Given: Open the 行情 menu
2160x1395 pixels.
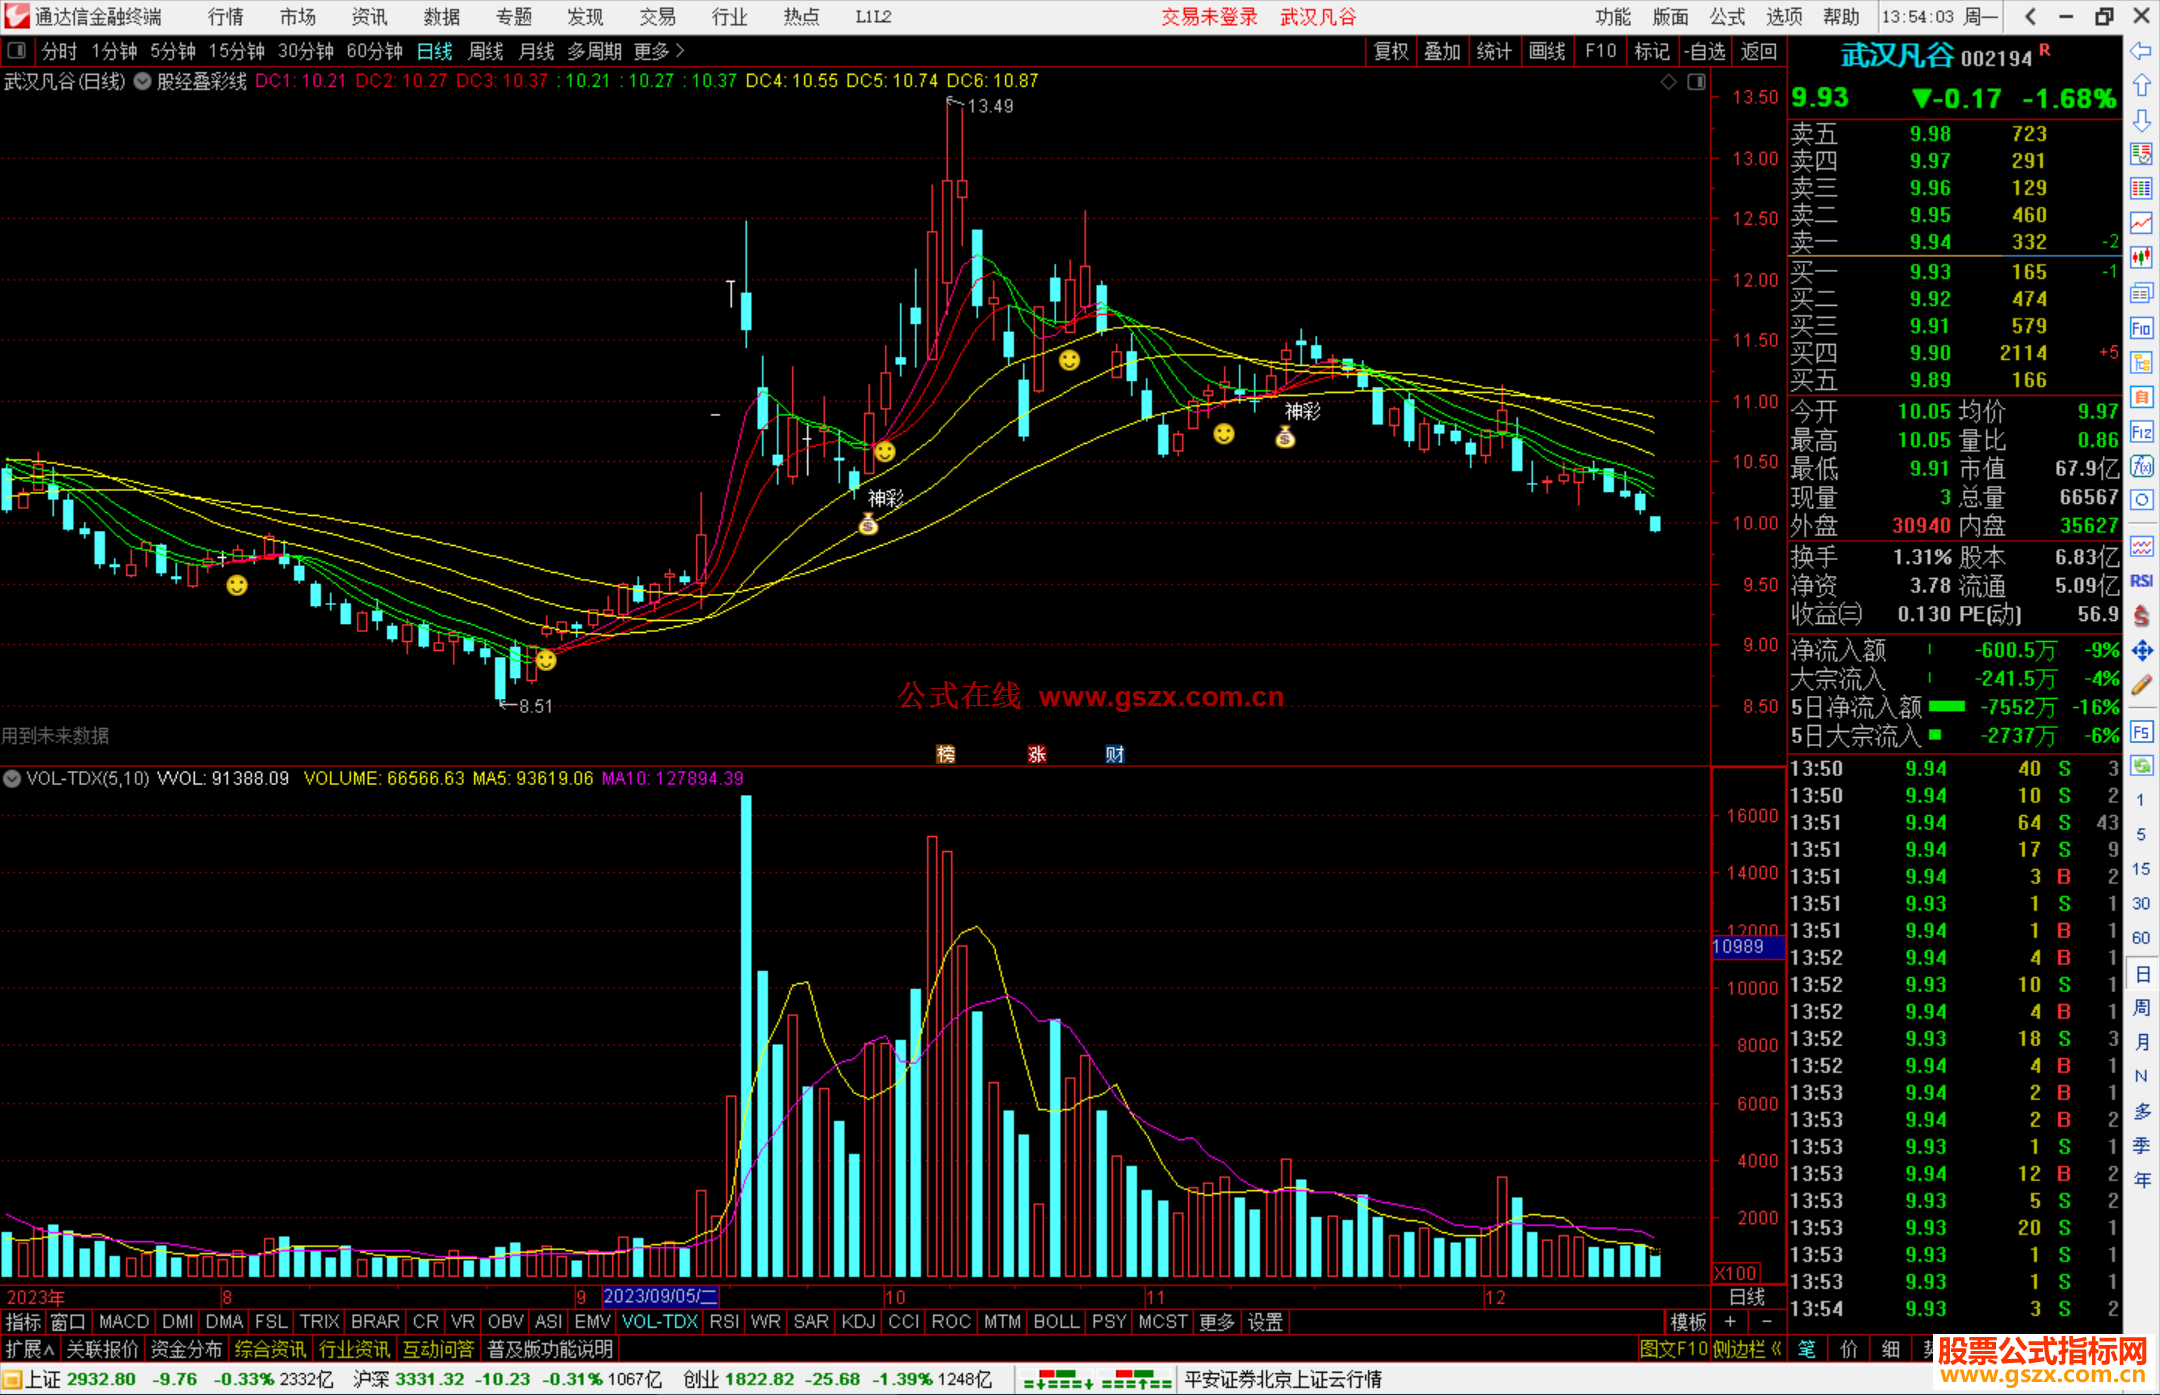Looking at the screenshot, I should 225,17.
